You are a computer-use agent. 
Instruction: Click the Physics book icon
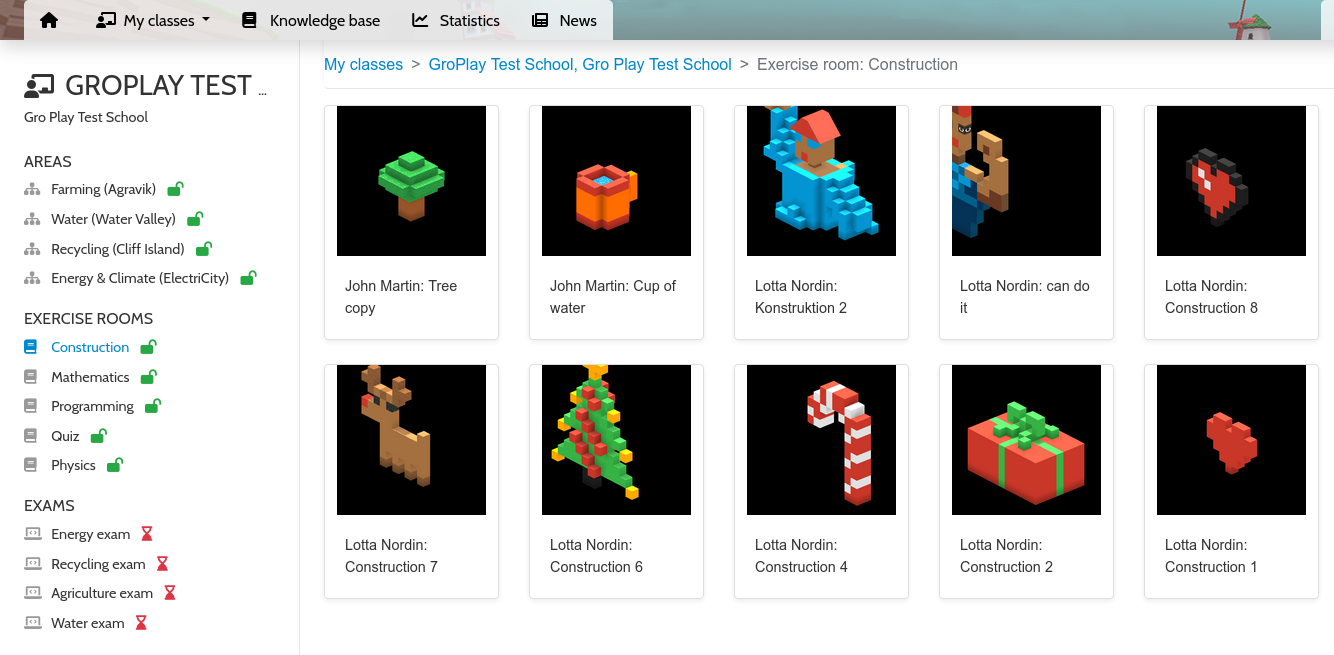click(31, 465)
